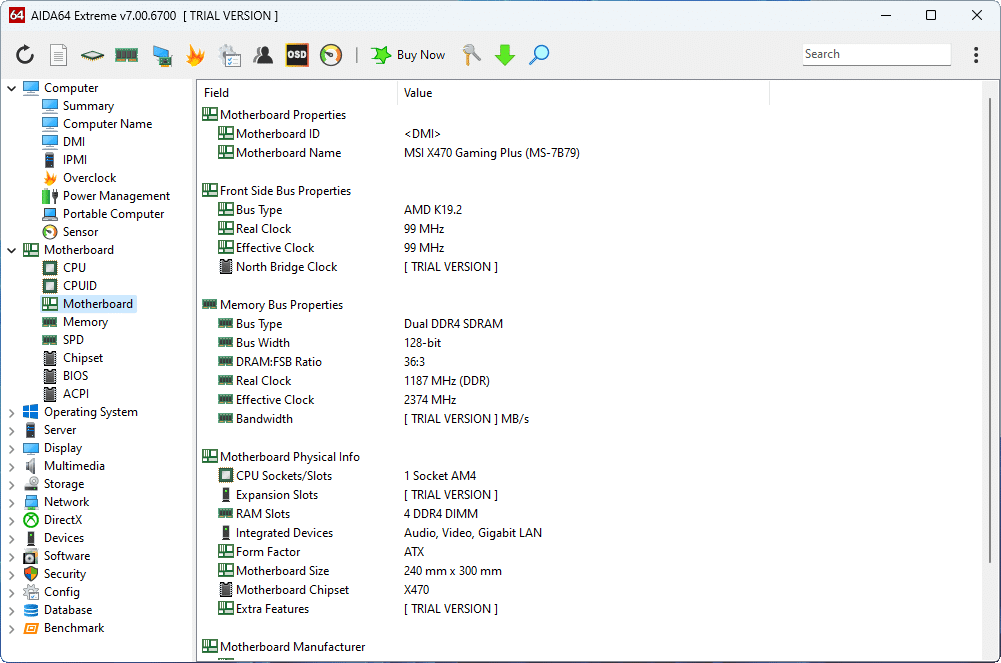The image size is (1001, 663).
Task: Click the Buy Now button
Action: (407, 55)
